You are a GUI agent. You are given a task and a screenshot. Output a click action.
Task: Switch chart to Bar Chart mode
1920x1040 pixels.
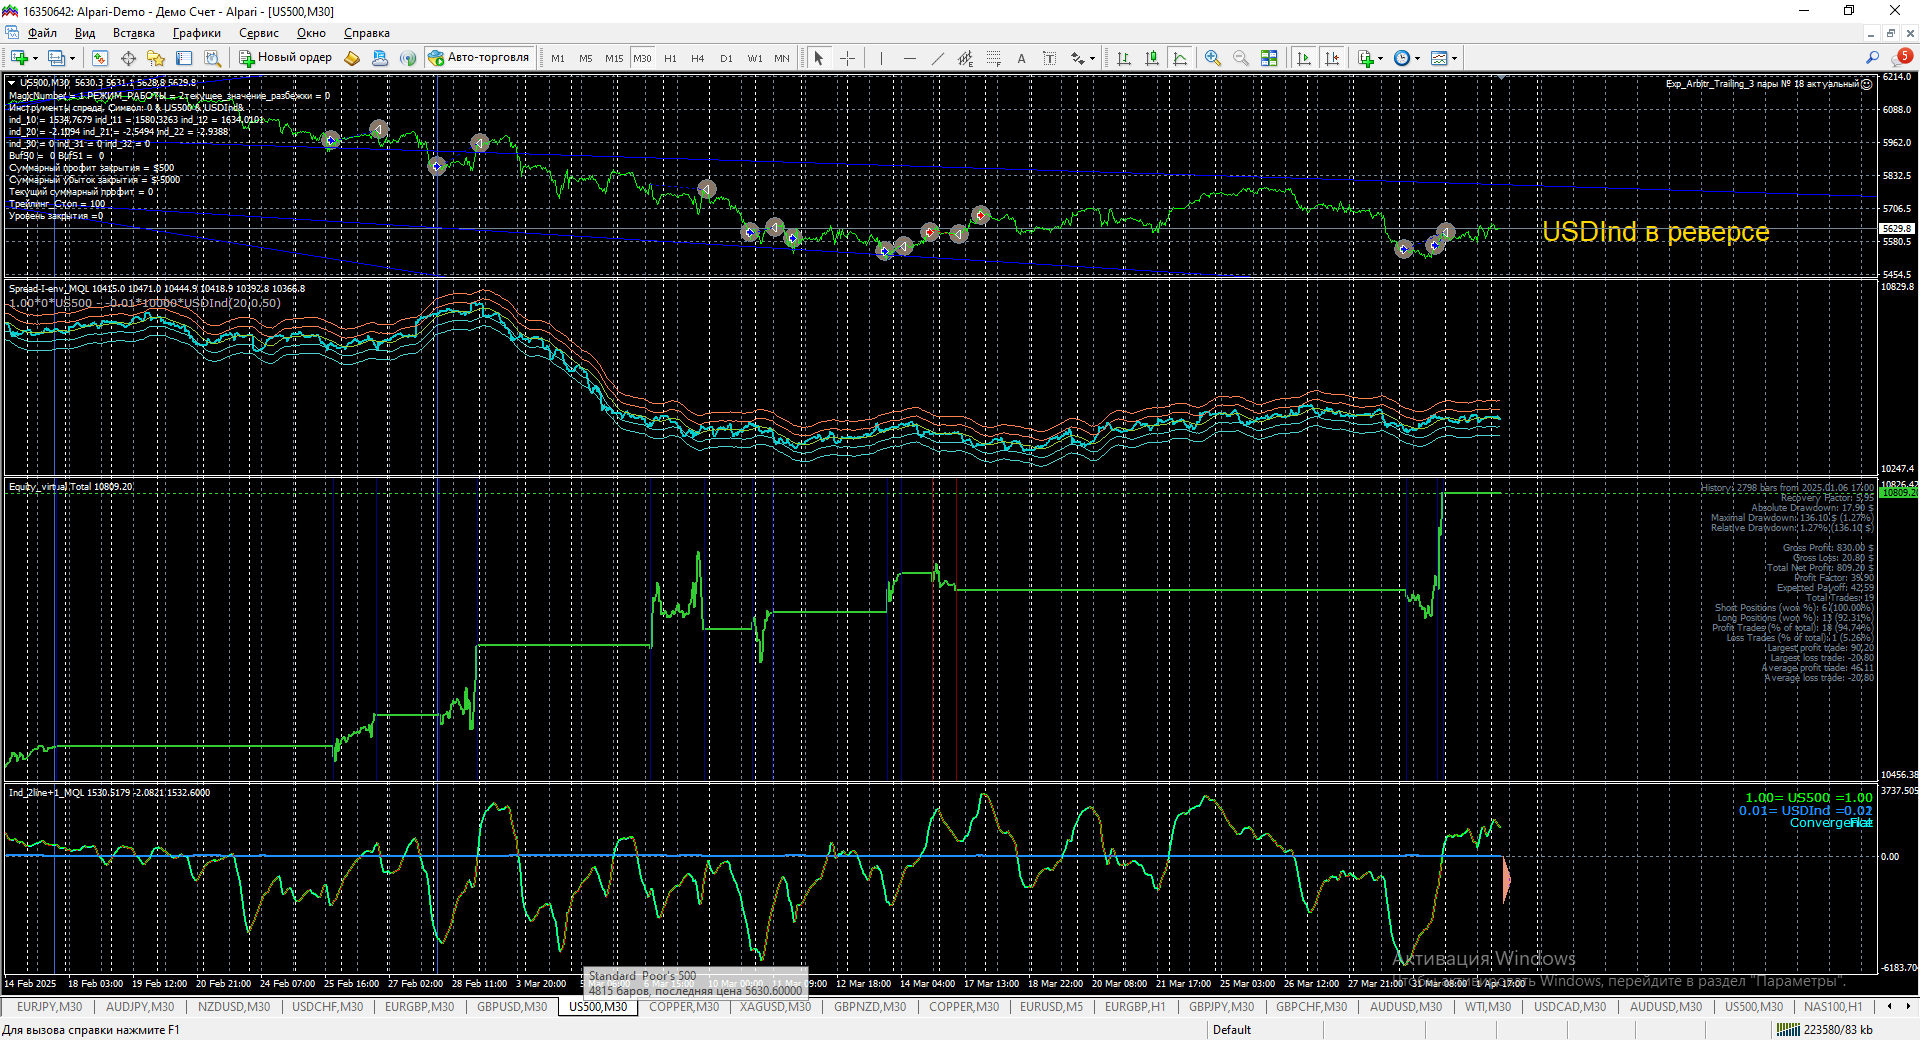1124,58
